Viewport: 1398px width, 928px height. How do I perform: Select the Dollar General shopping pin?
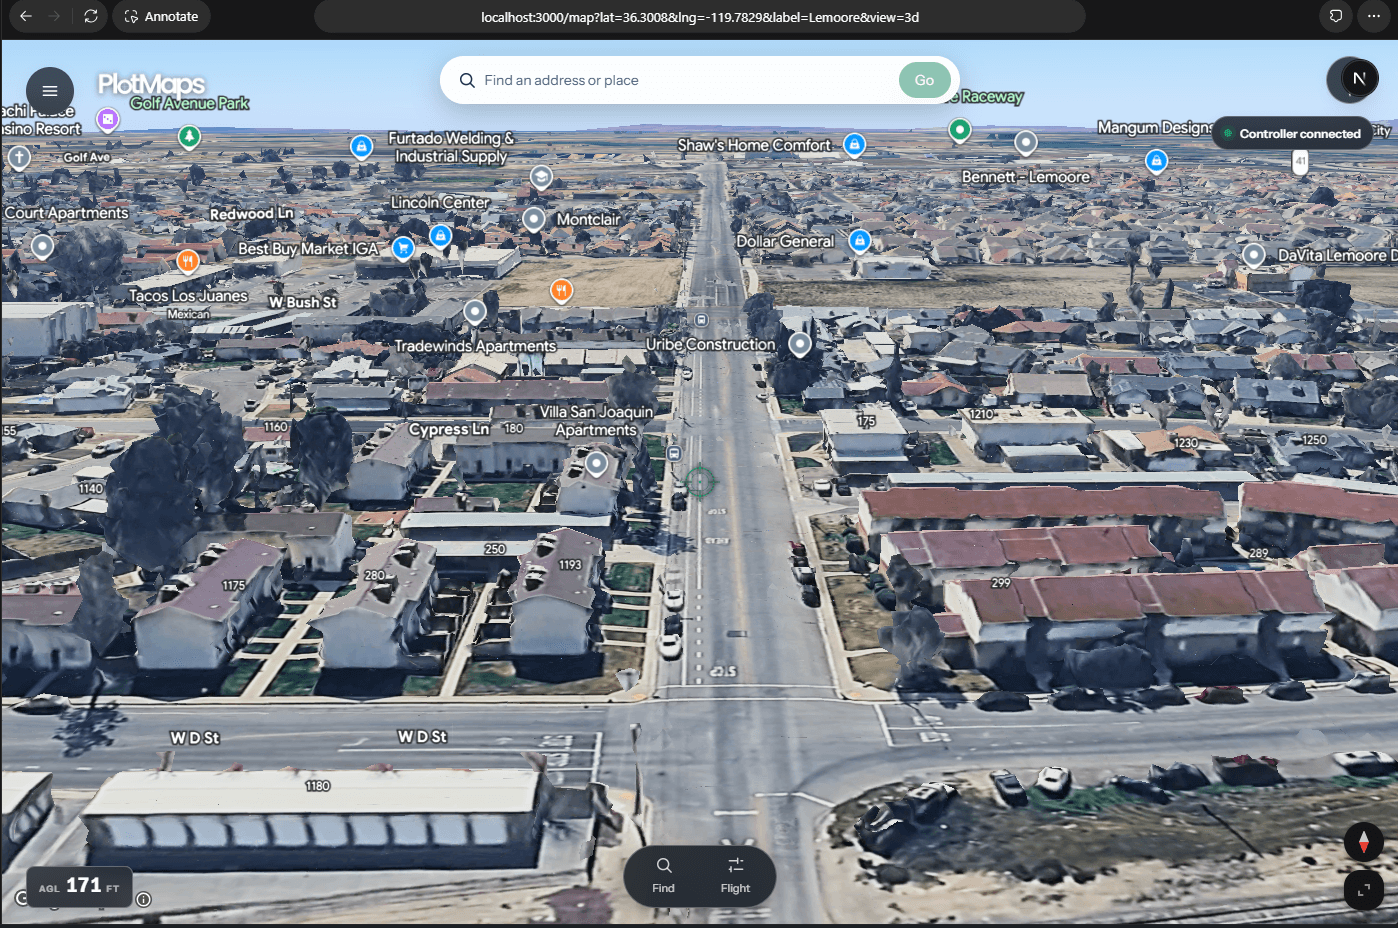pyautogui.click(x=859, y=240)
